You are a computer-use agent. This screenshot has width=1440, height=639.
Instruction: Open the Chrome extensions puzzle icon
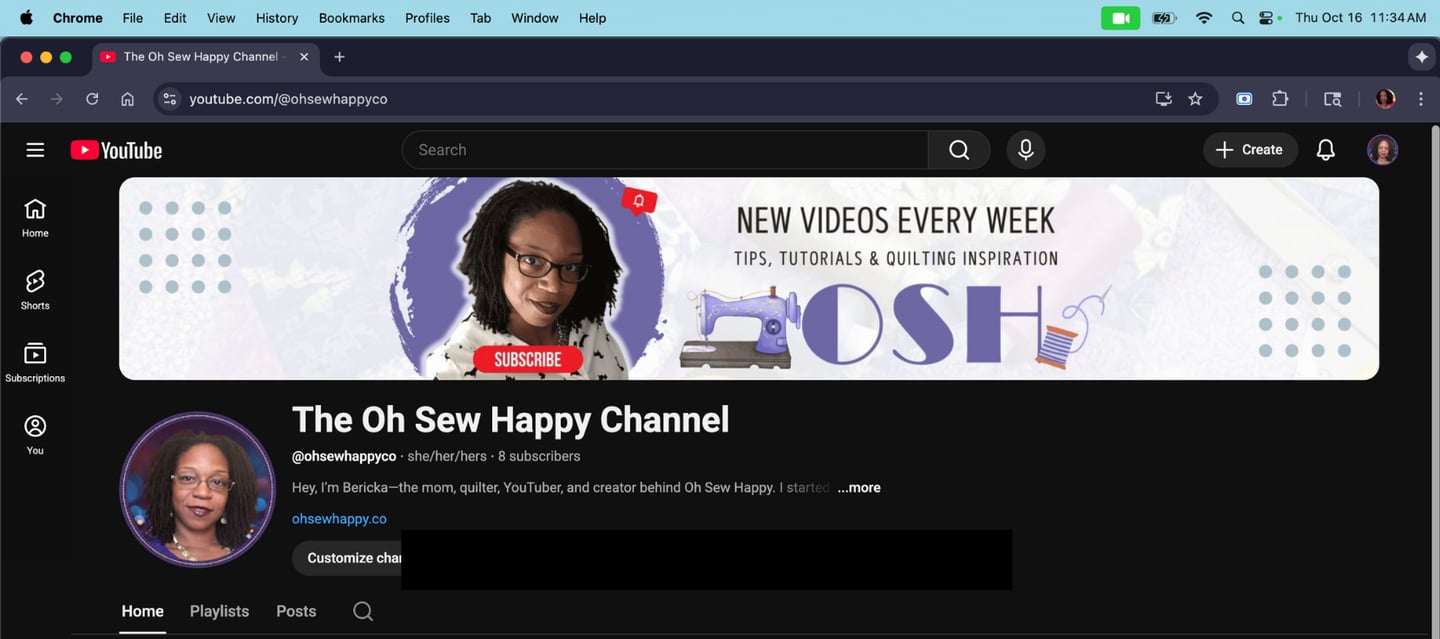(x=1280, y=99)
